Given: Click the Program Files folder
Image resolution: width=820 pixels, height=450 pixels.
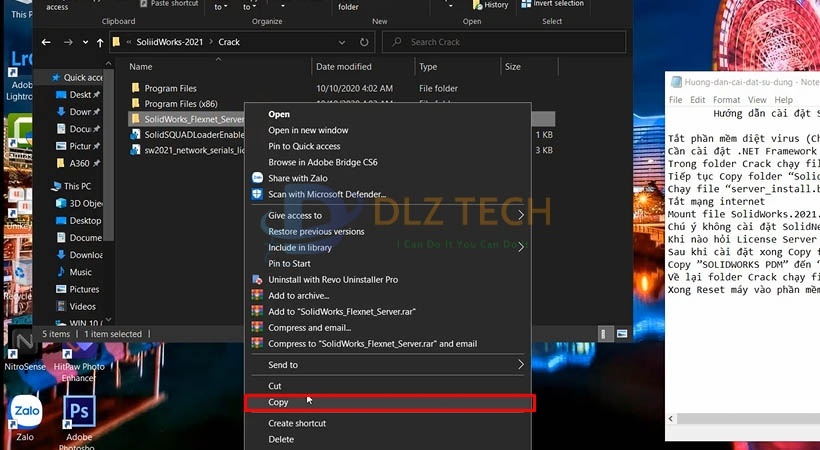Looking at the screenshot, I should (170, 89).
